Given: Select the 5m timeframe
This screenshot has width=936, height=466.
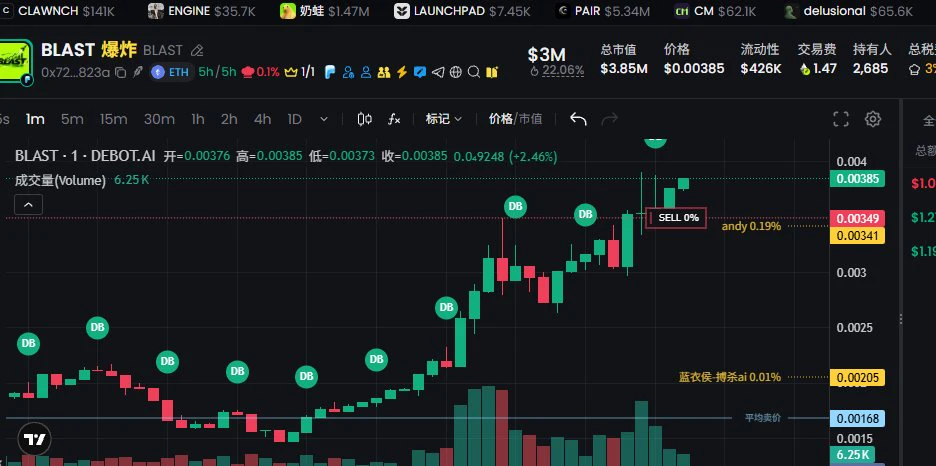Looking at the screenshot, I should [72, 119].
